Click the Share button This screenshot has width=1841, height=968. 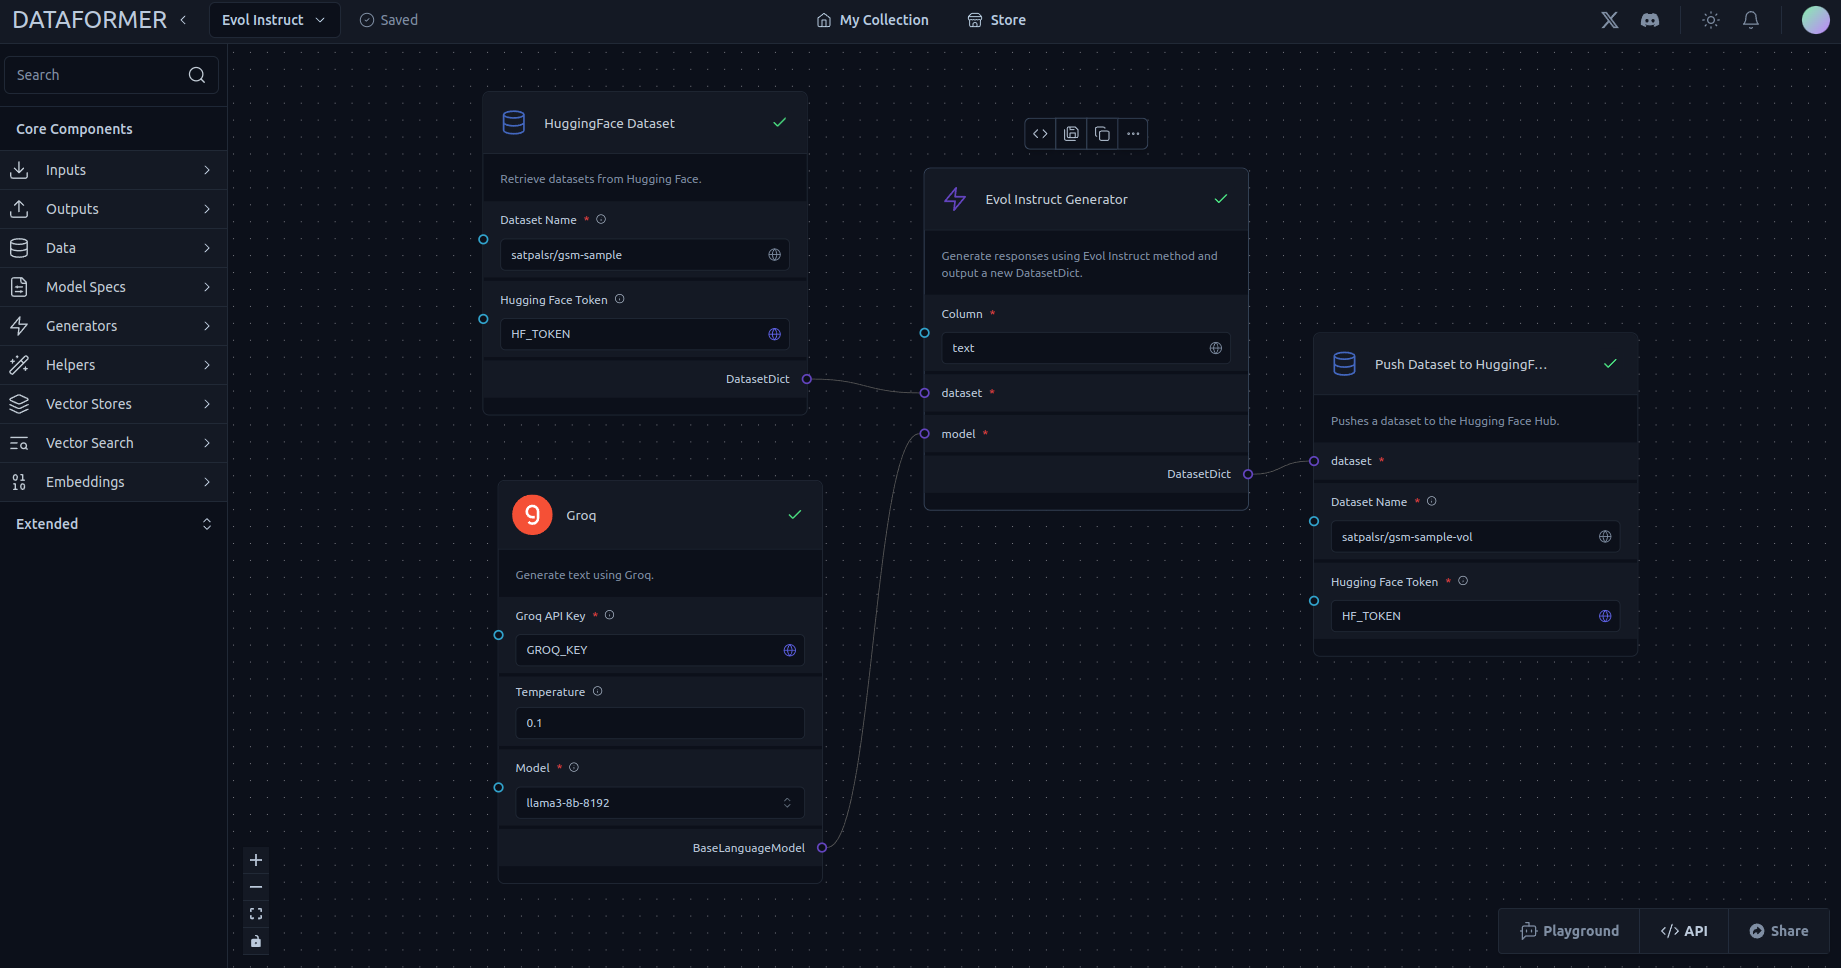pos(1778,931)
